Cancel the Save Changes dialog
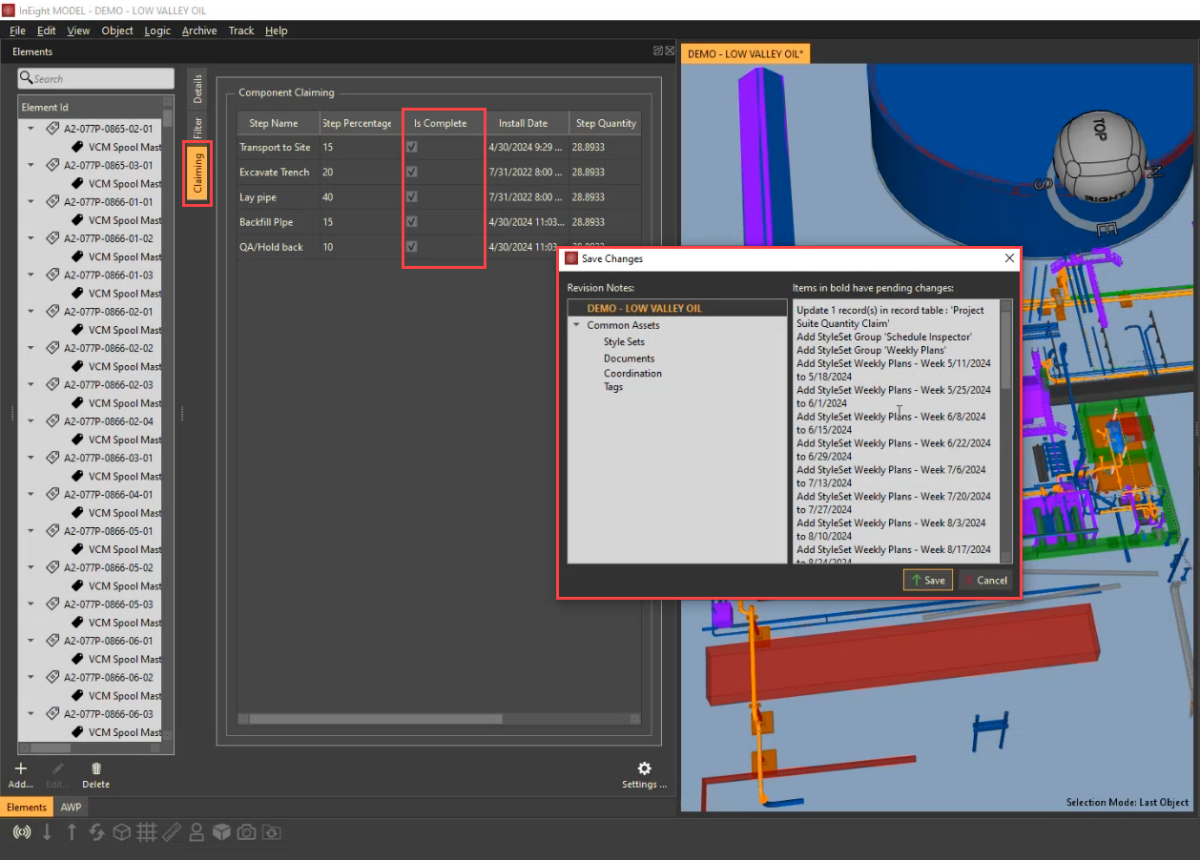This screenshot has width=1200, height=860. (x=985, y=580)
